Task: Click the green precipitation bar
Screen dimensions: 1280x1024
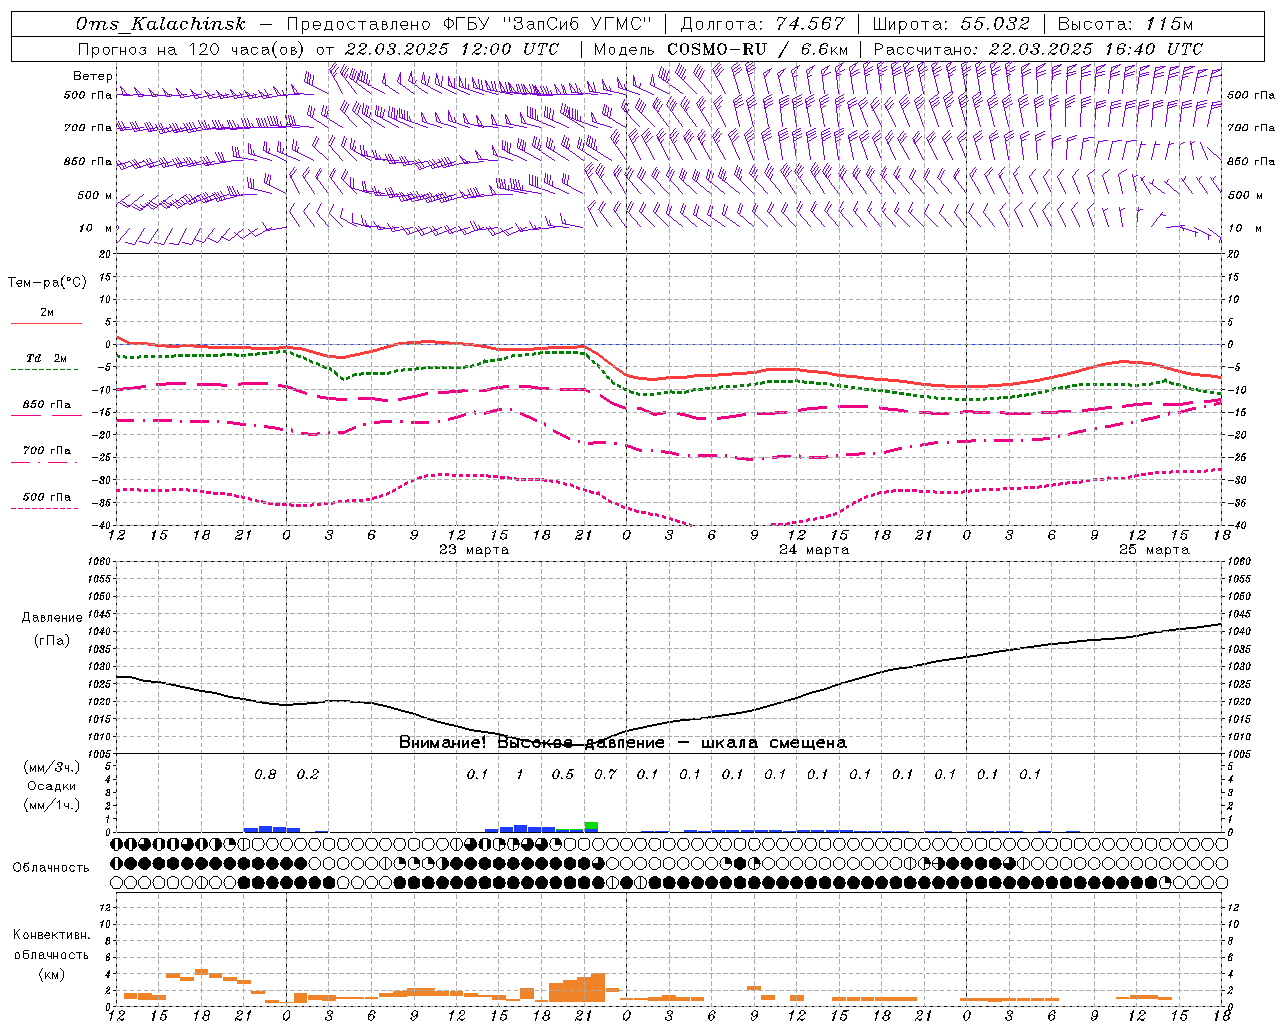Action: pos(591,826)
